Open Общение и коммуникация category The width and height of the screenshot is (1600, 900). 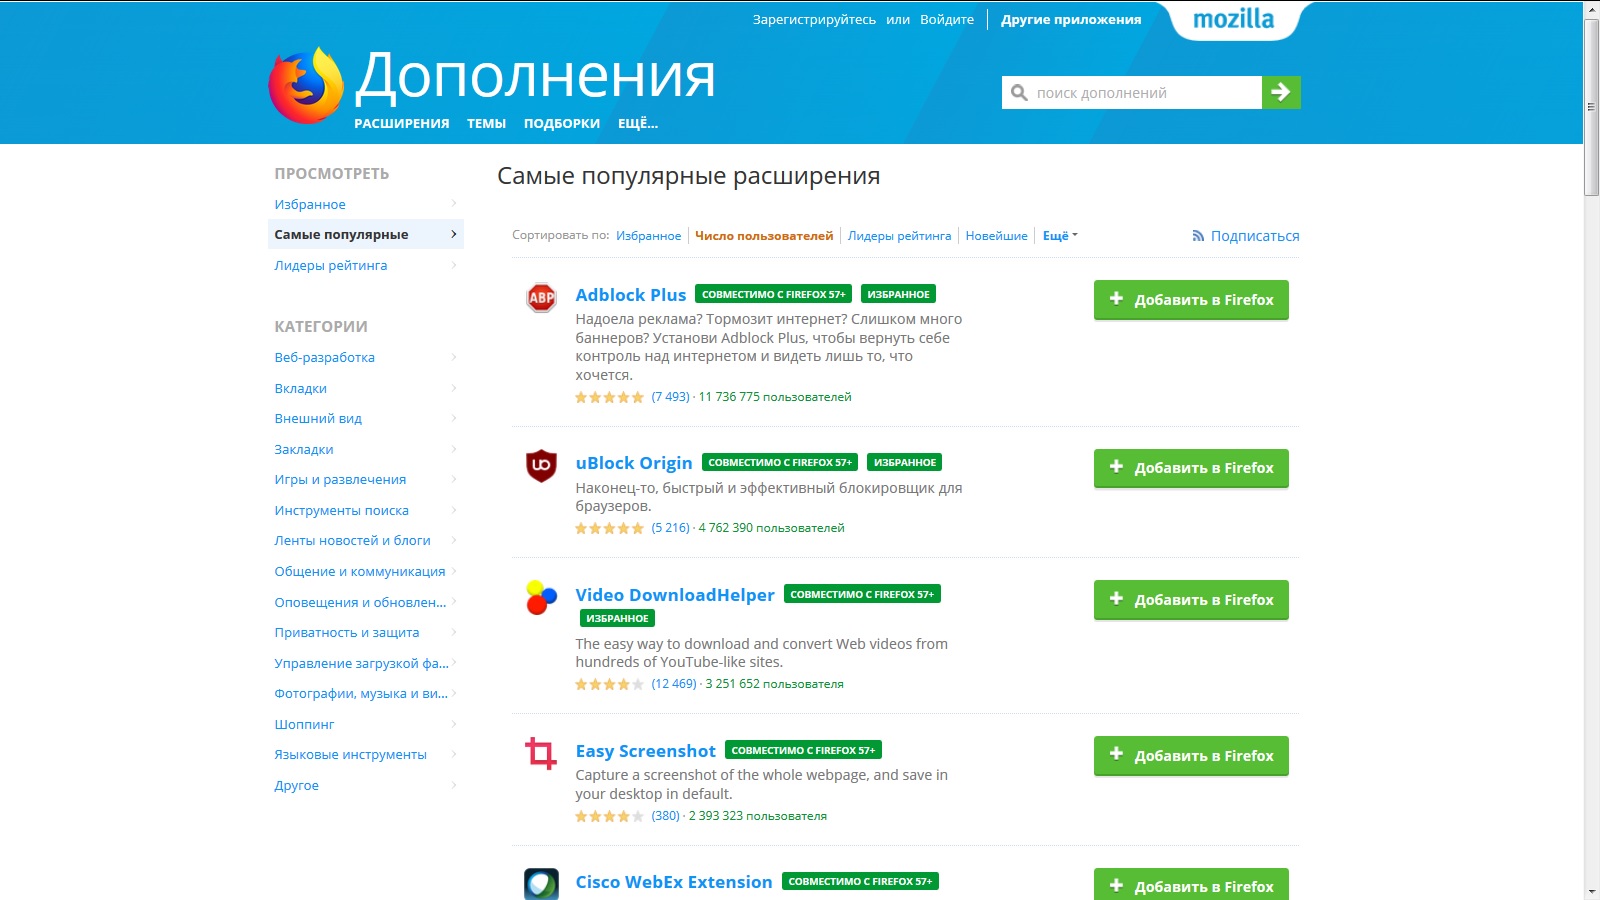coord(366,571)
